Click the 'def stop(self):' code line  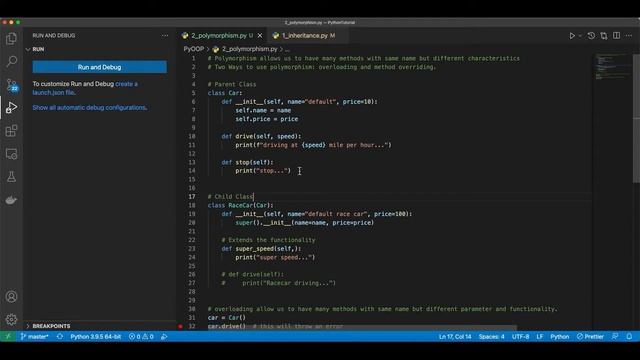247,162
